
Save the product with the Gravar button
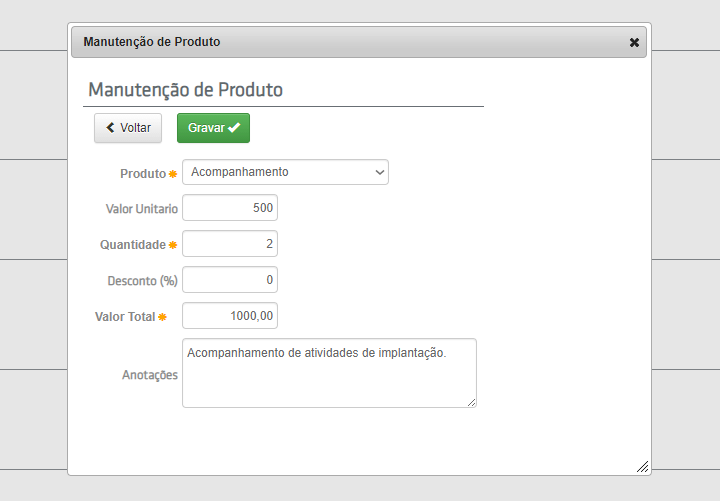(213, 128)
